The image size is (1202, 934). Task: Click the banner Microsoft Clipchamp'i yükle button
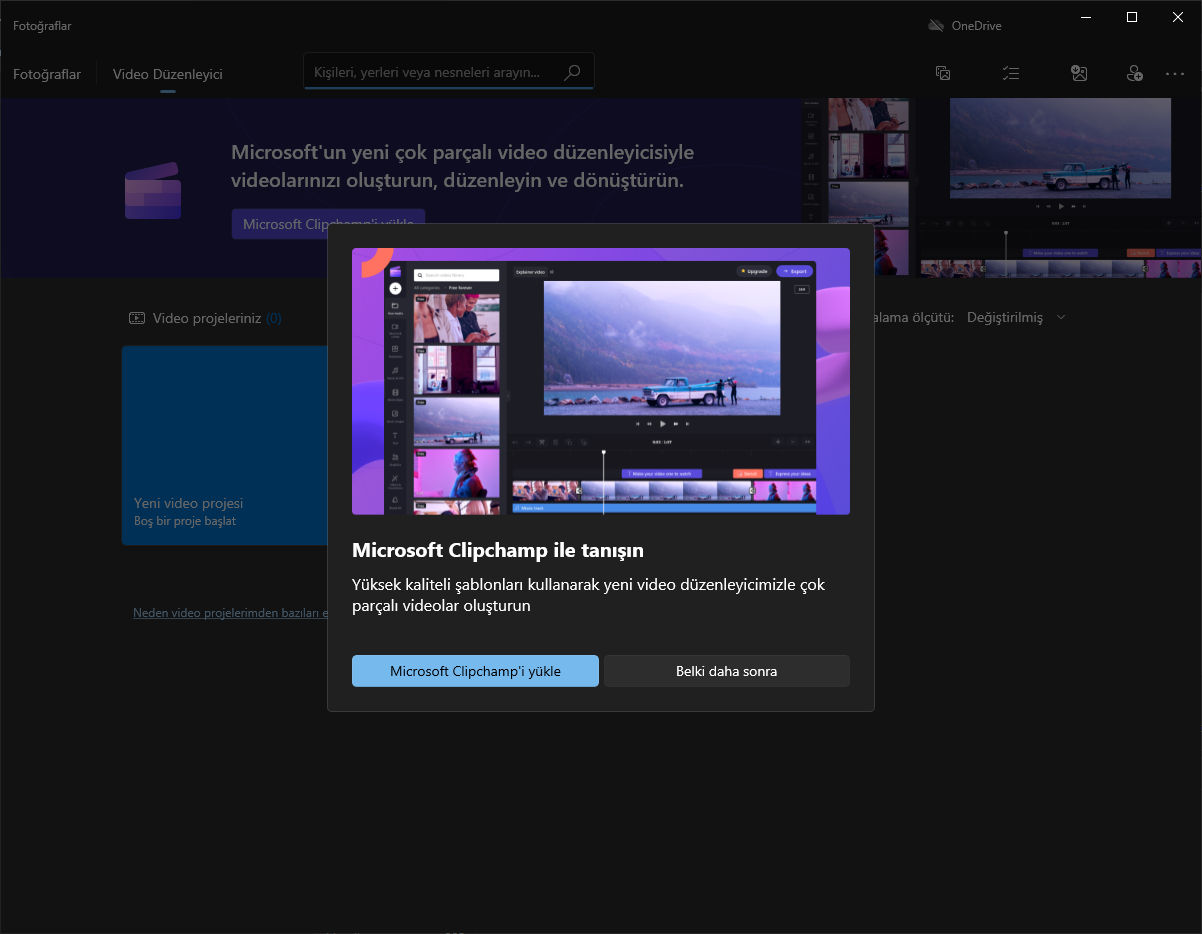[329, 224]
